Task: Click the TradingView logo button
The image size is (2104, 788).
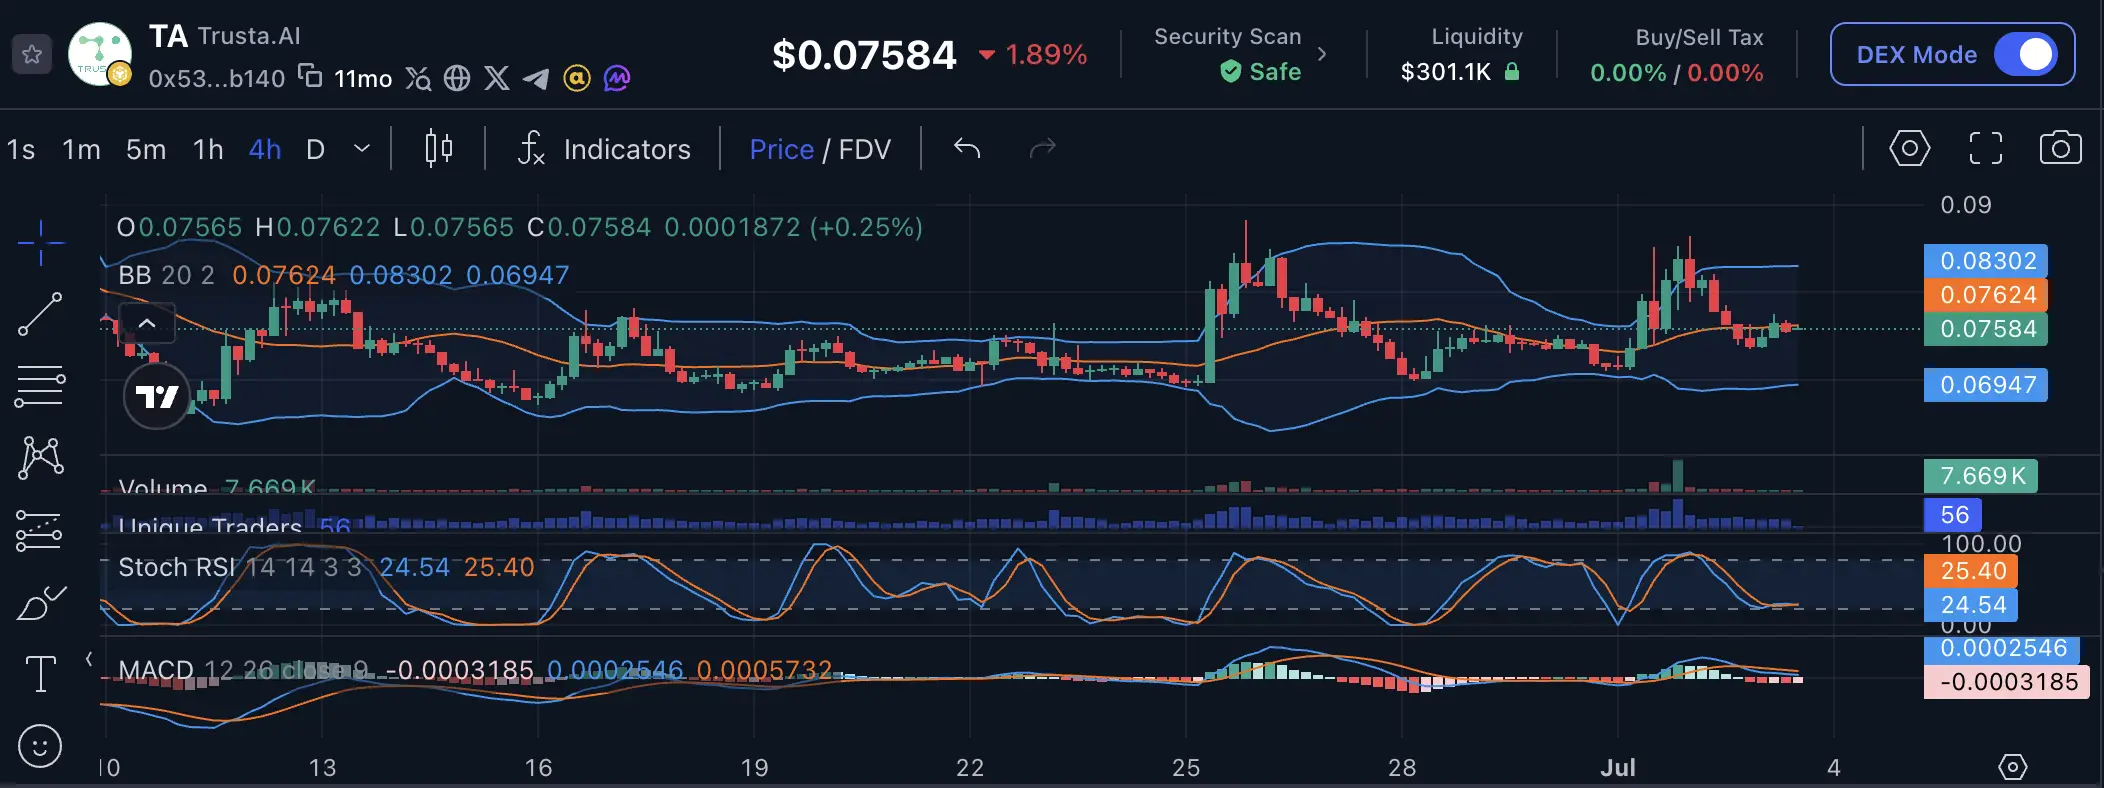Action: pos(157,396)
